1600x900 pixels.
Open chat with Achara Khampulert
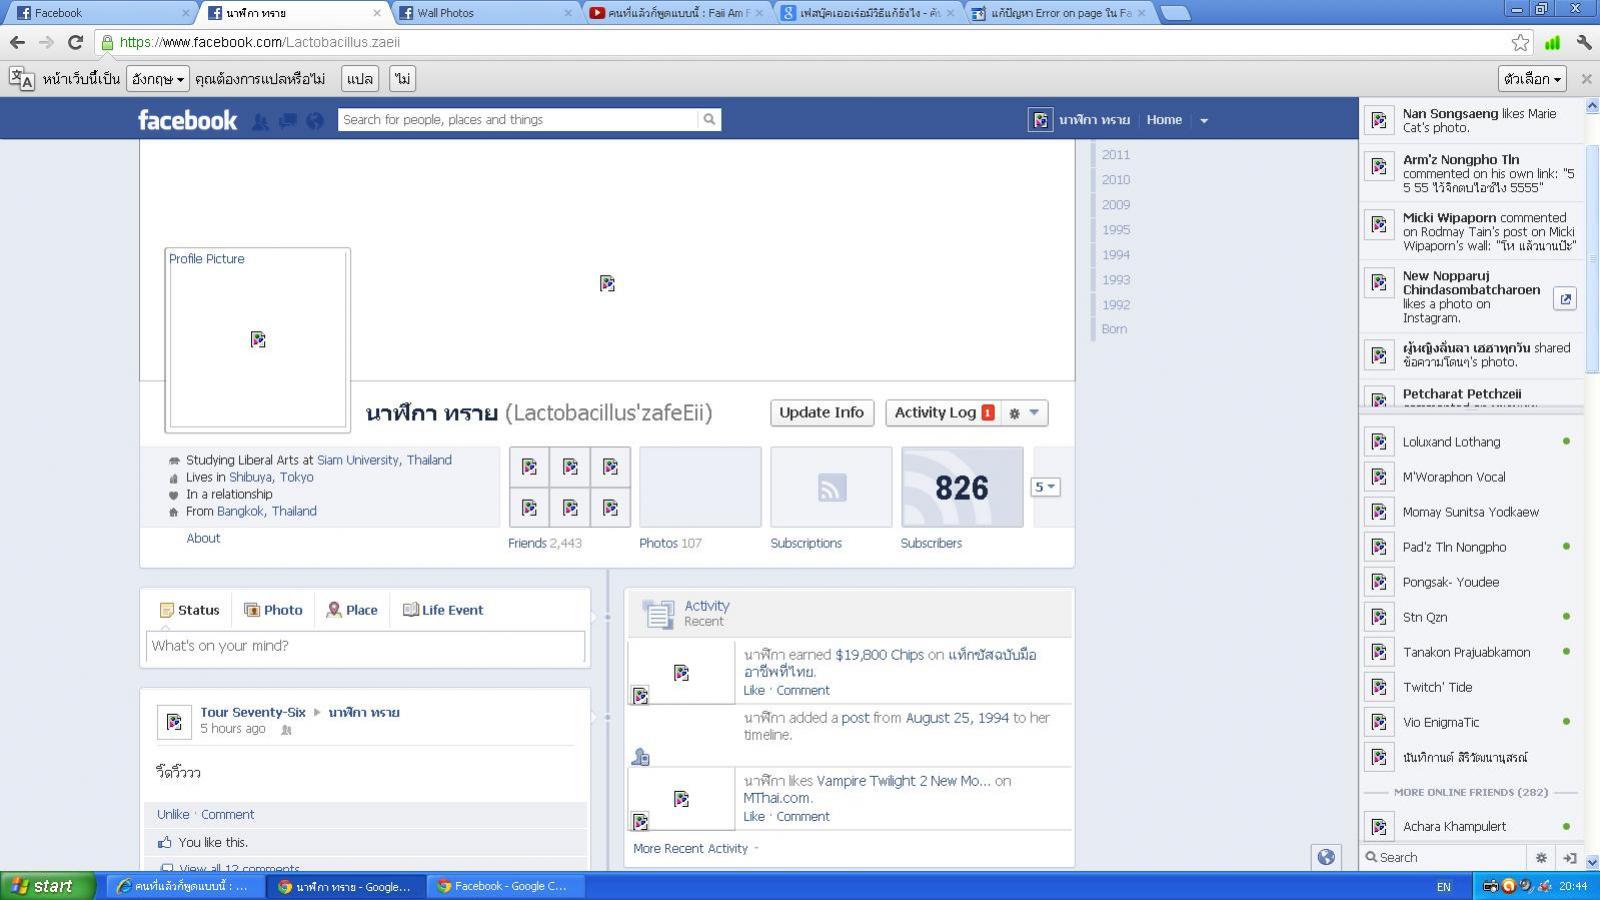[x=1470, y=827]
